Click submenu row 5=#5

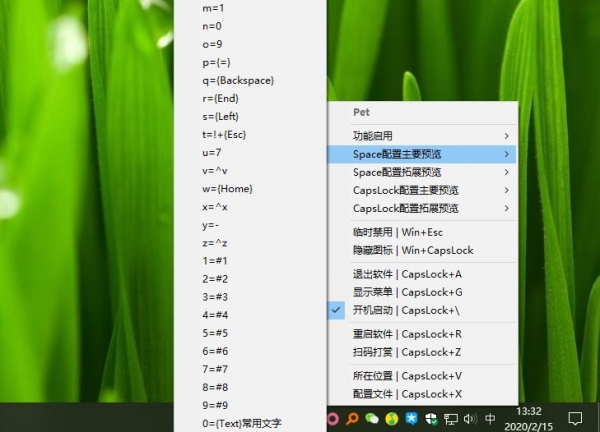[250, 333]
